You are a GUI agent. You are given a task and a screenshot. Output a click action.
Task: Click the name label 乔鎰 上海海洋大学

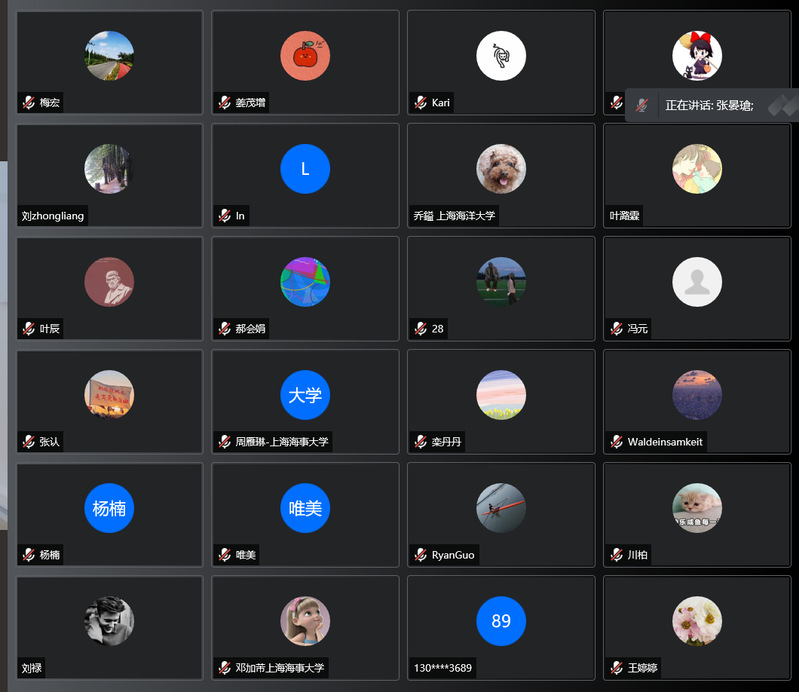[454, 216]
